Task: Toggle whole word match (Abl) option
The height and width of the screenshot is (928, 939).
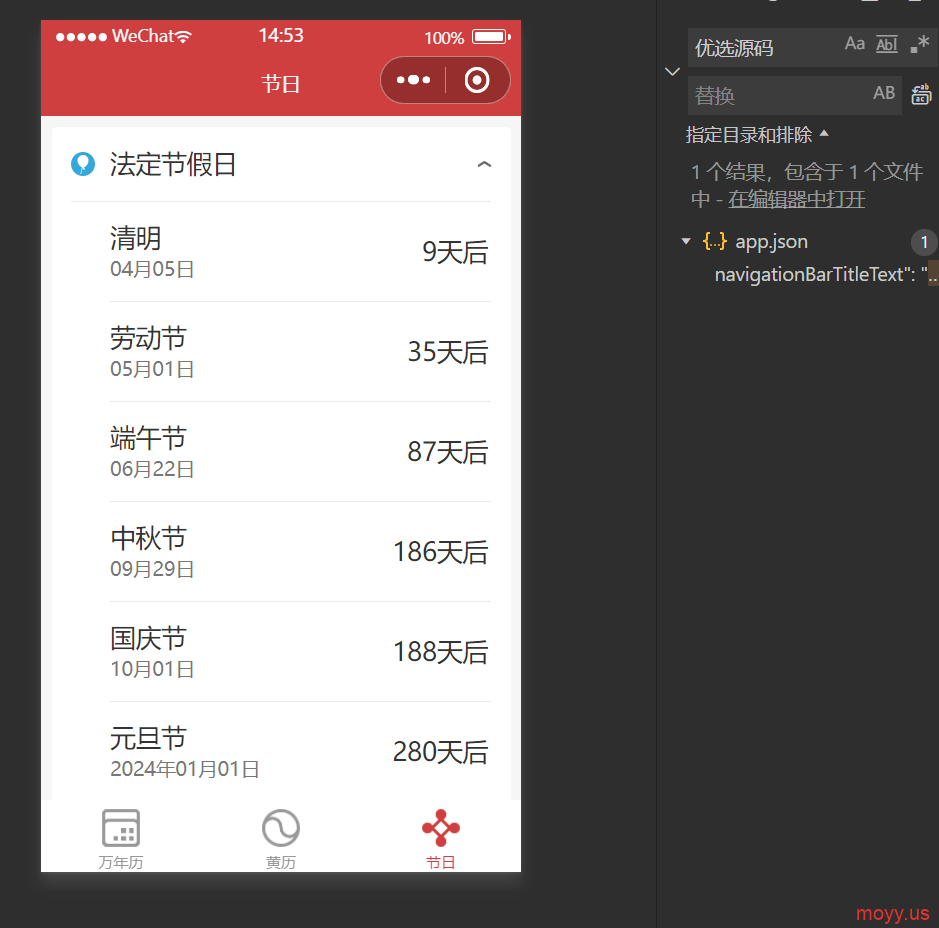Action: pos(887,44)
